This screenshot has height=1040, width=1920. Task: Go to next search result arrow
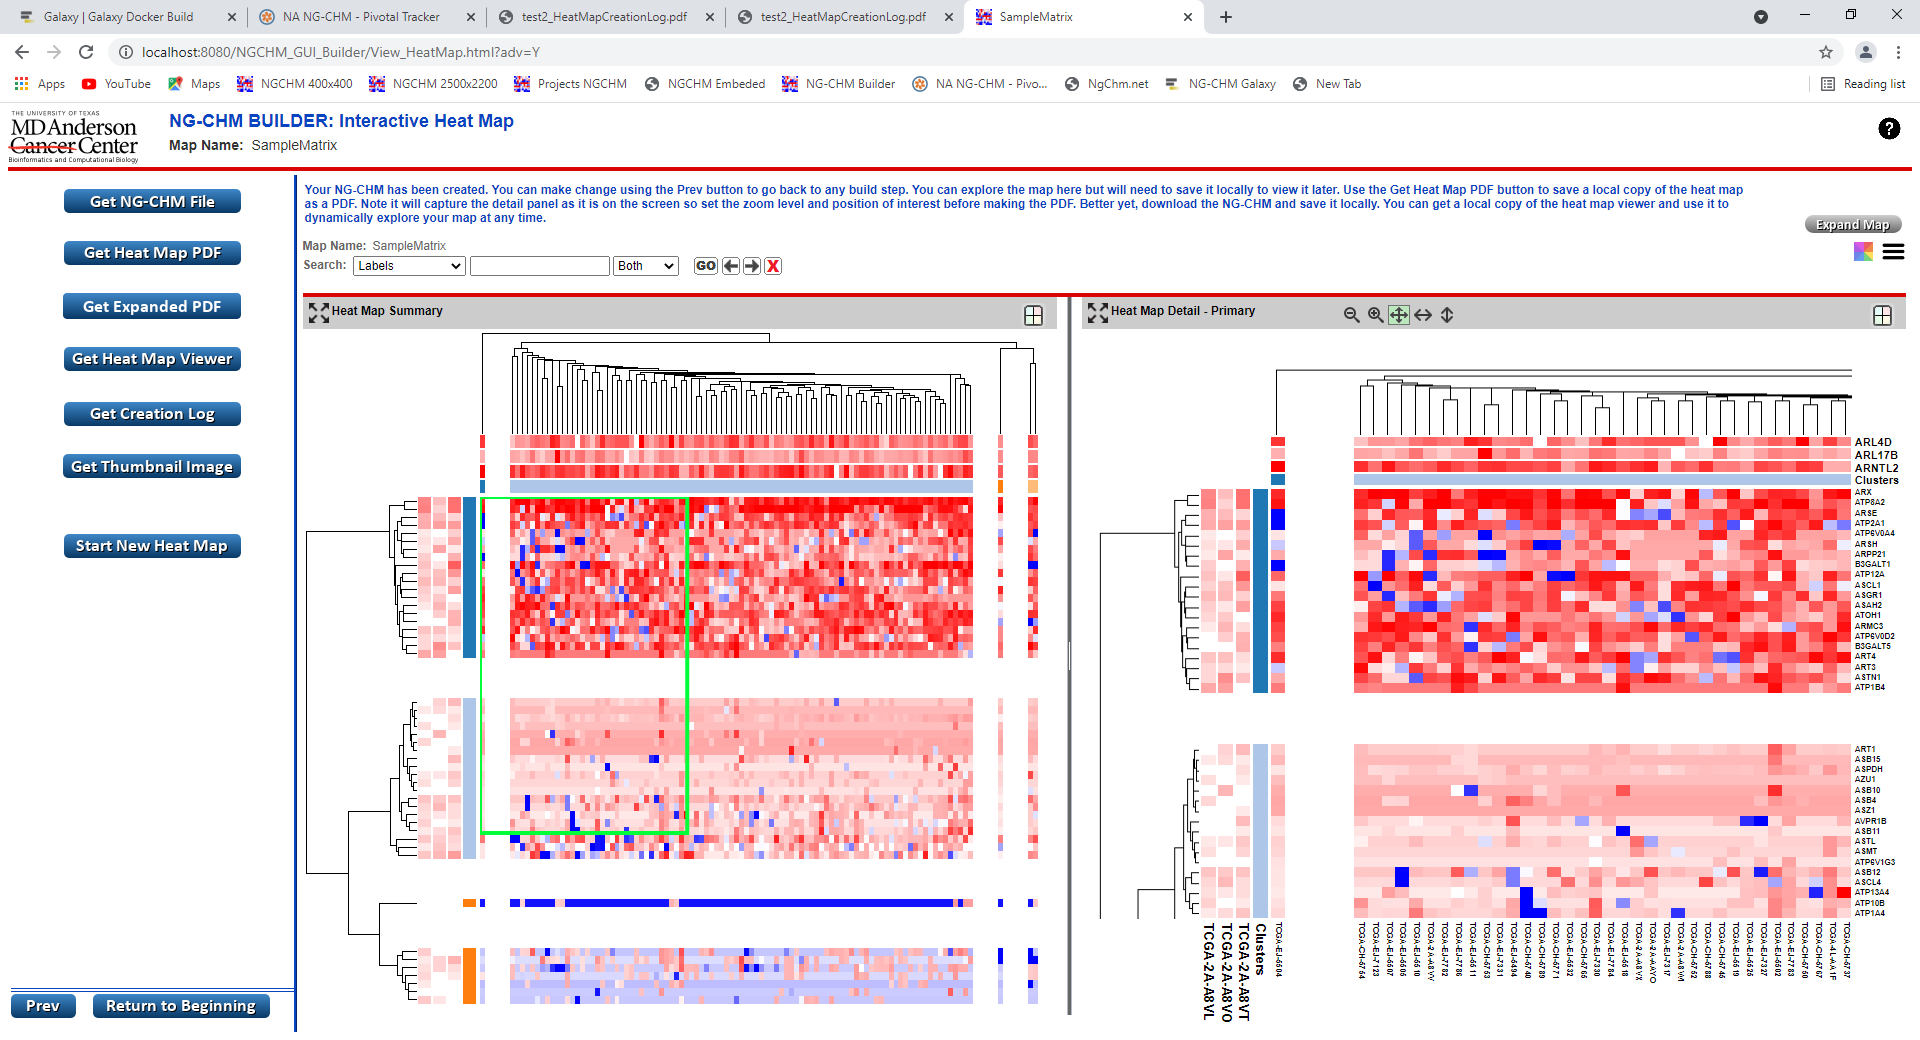coord(751,266)
